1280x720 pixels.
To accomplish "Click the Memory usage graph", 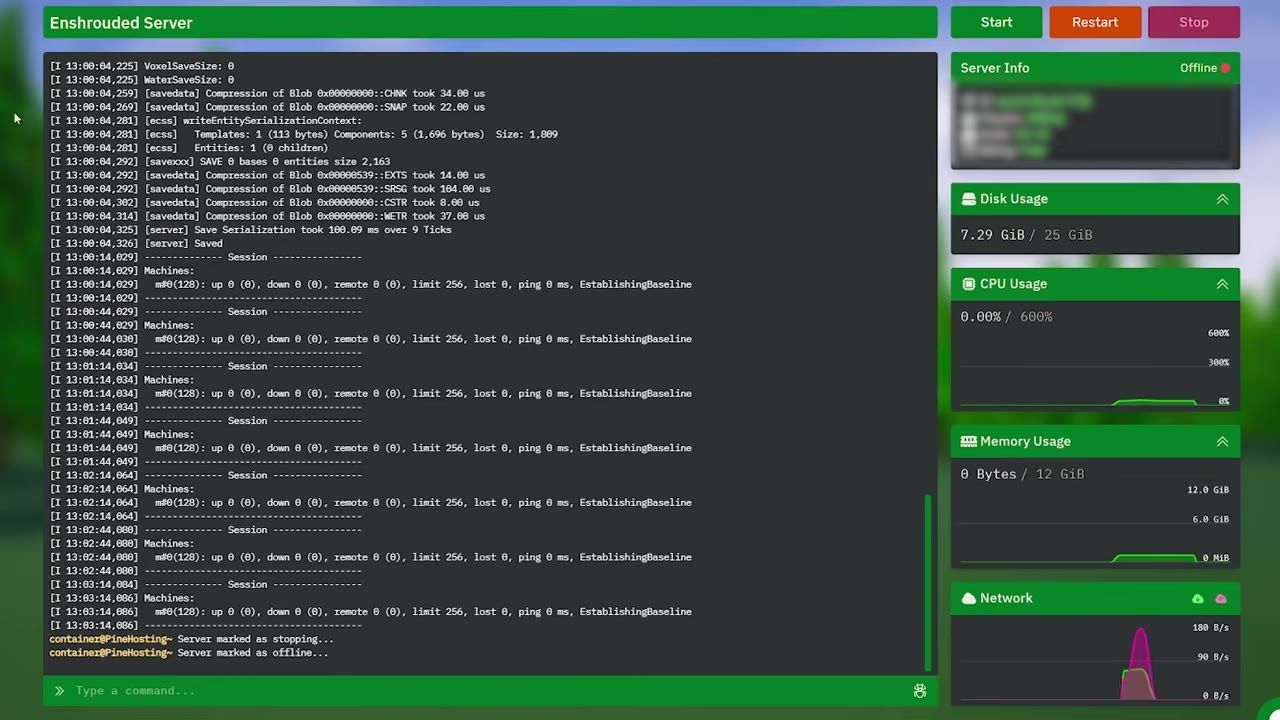I will [1095, 525].
